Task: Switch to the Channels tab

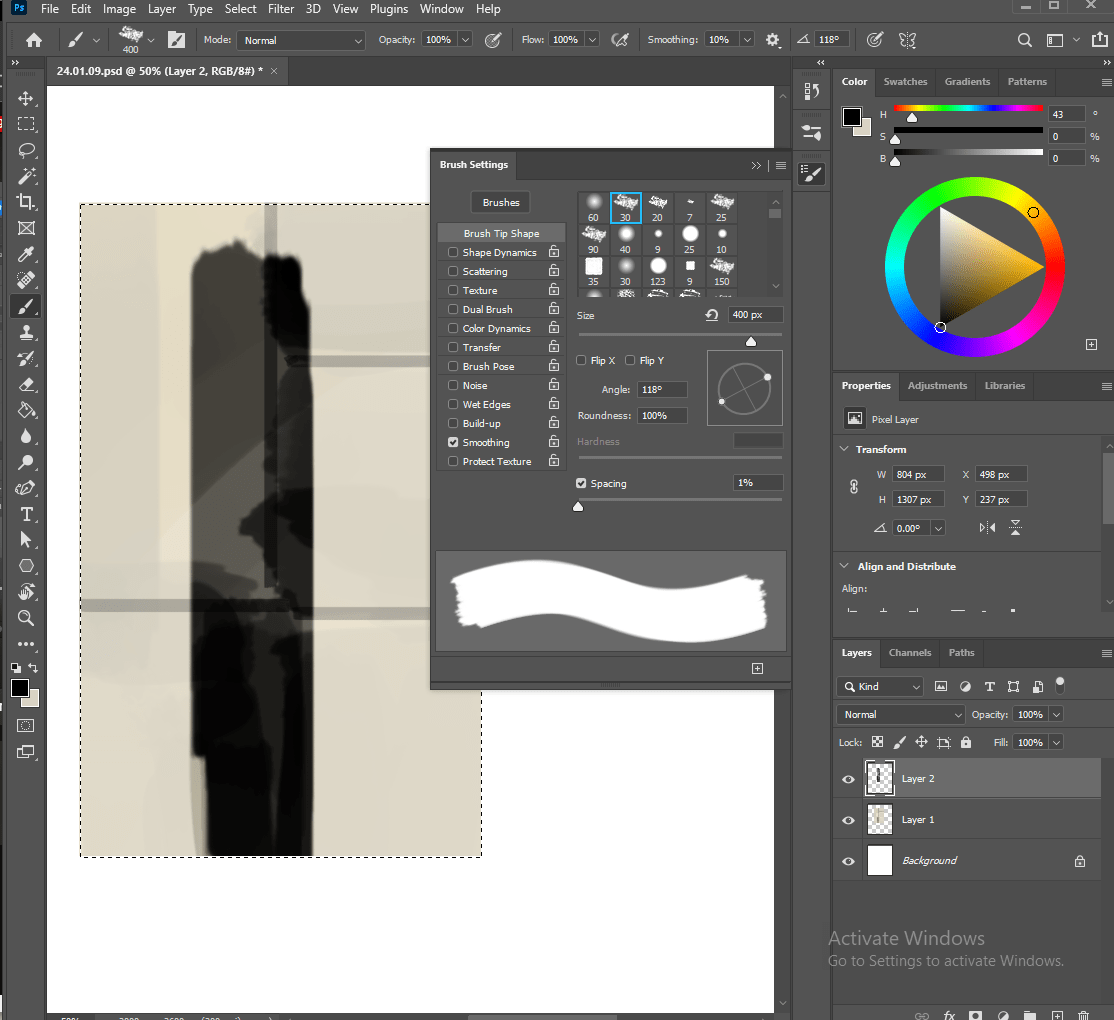Action: point(909,653)
